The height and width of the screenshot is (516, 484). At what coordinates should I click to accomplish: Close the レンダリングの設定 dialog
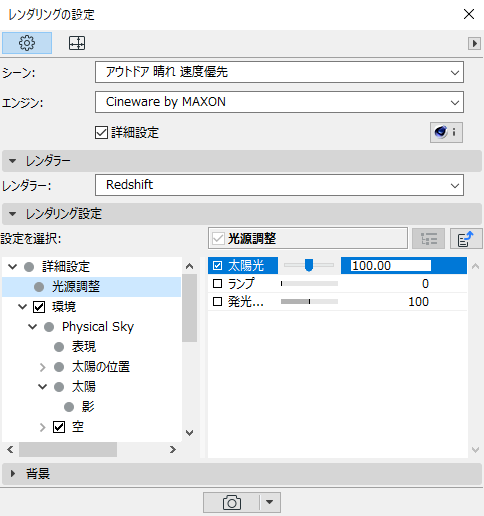tap(469, 14)
